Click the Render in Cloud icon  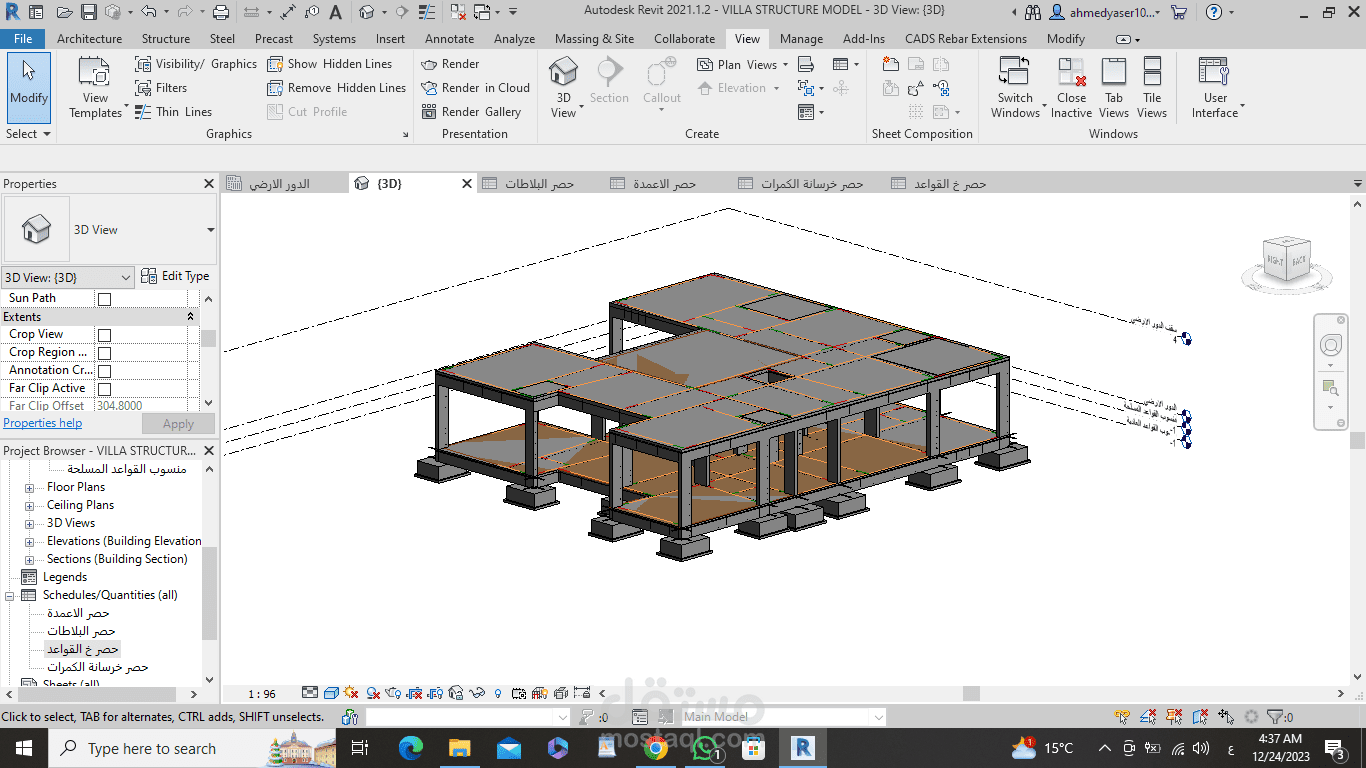(x=429, y=88)
